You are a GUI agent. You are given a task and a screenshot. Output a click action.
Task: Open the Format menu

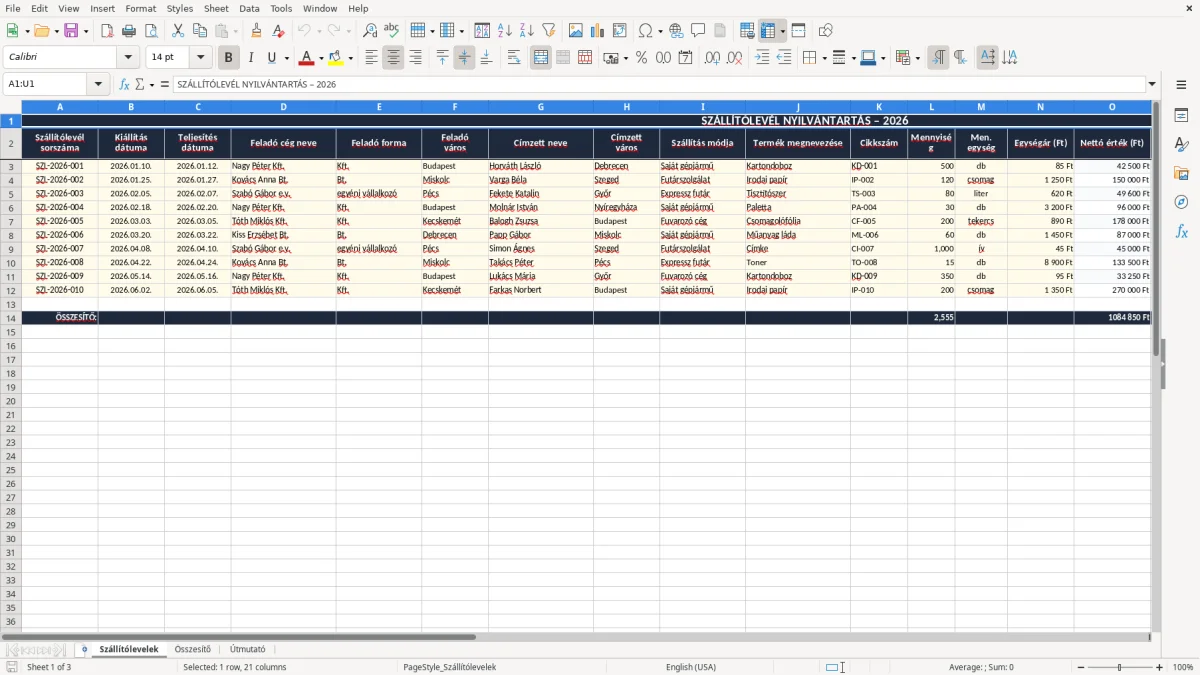click(x=140, y=8)
